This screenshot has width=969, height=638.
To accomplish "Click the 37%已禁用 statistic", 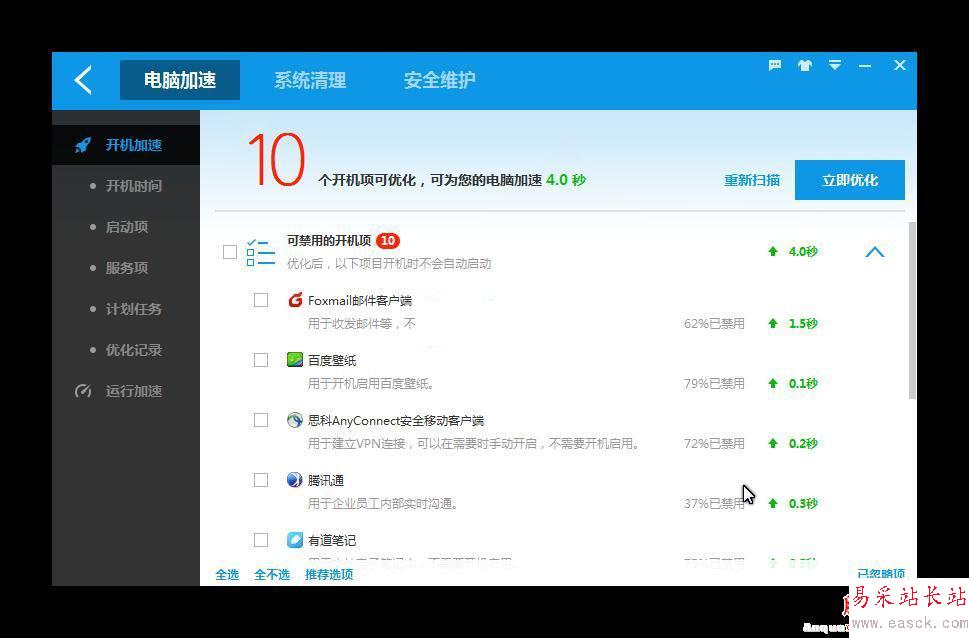I will tap(714, 503).
